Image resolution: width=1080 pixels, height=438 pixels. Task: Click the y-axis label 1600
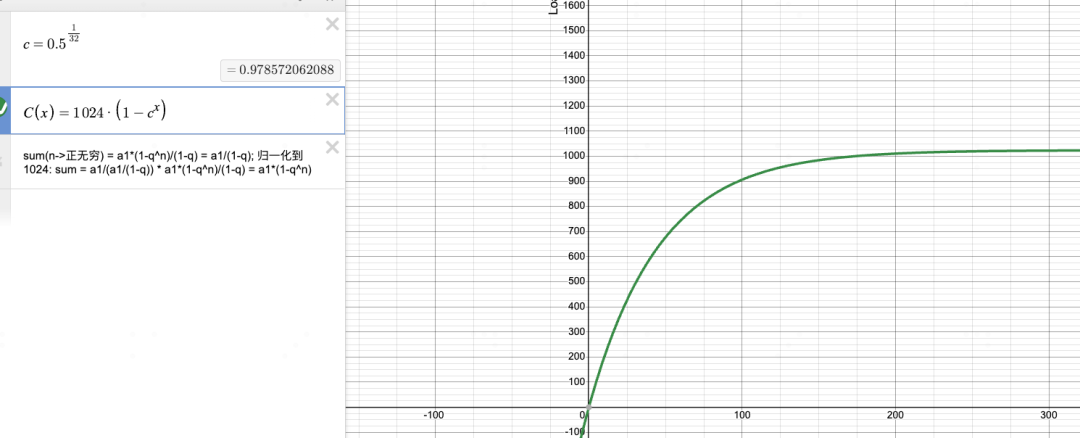click(574, 6)
